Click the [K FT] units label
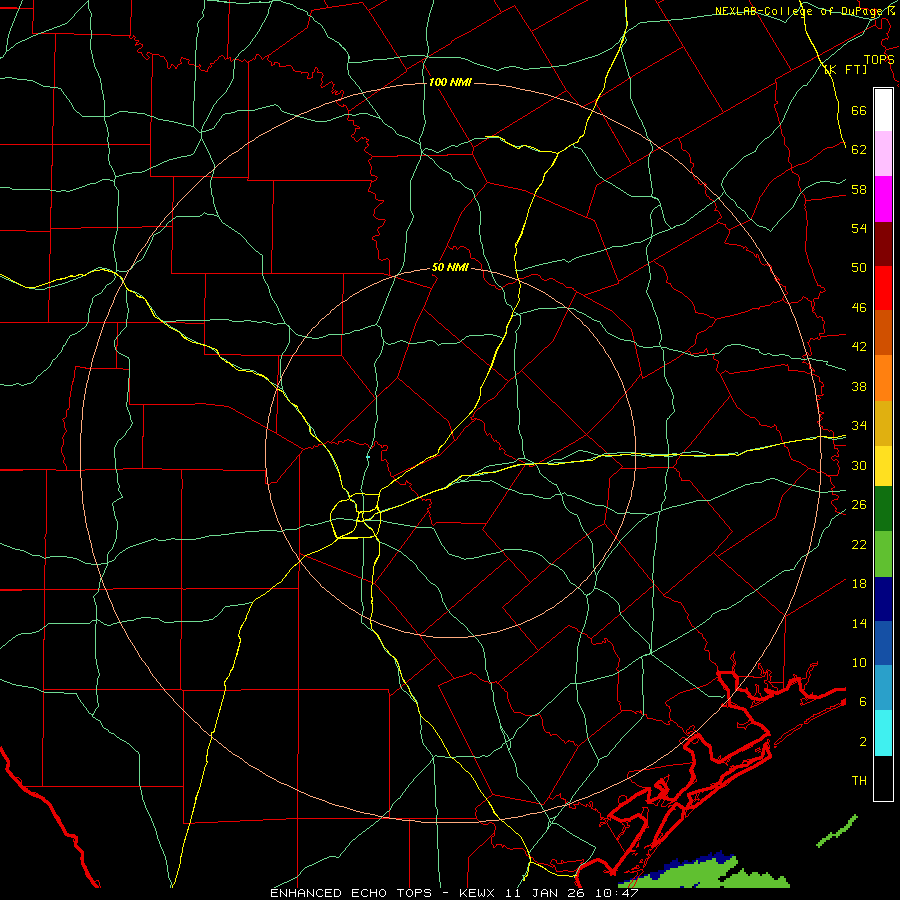Viewport: 900px width, 900px height. coord(845,69)
